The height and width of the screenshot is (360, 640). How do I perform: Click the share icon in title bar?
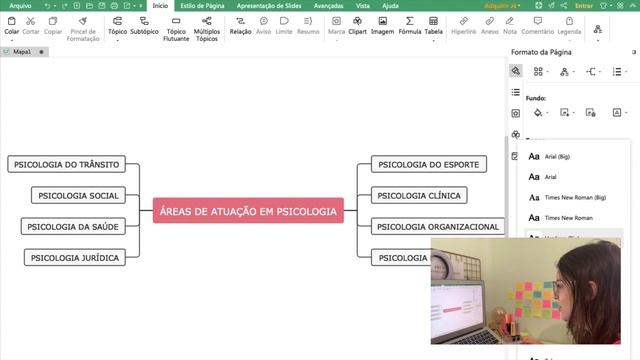[564, 6]
